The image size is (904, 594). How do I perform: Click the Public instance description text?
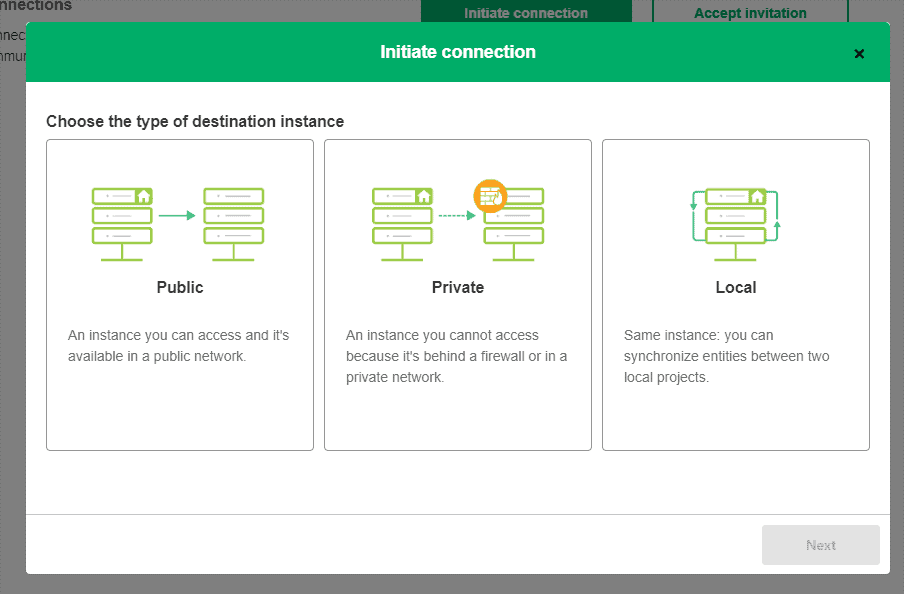178,346
